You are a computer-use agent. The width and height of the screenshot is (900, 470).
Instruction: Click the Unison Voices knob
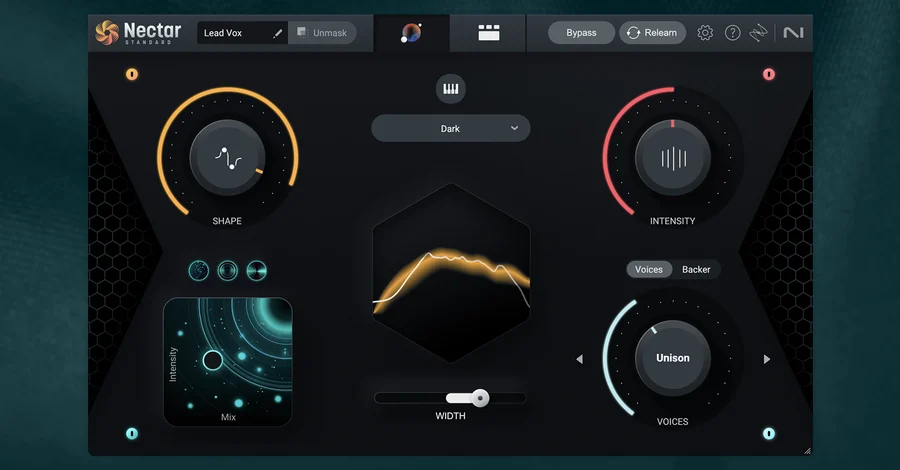click(x=673, y=358)
